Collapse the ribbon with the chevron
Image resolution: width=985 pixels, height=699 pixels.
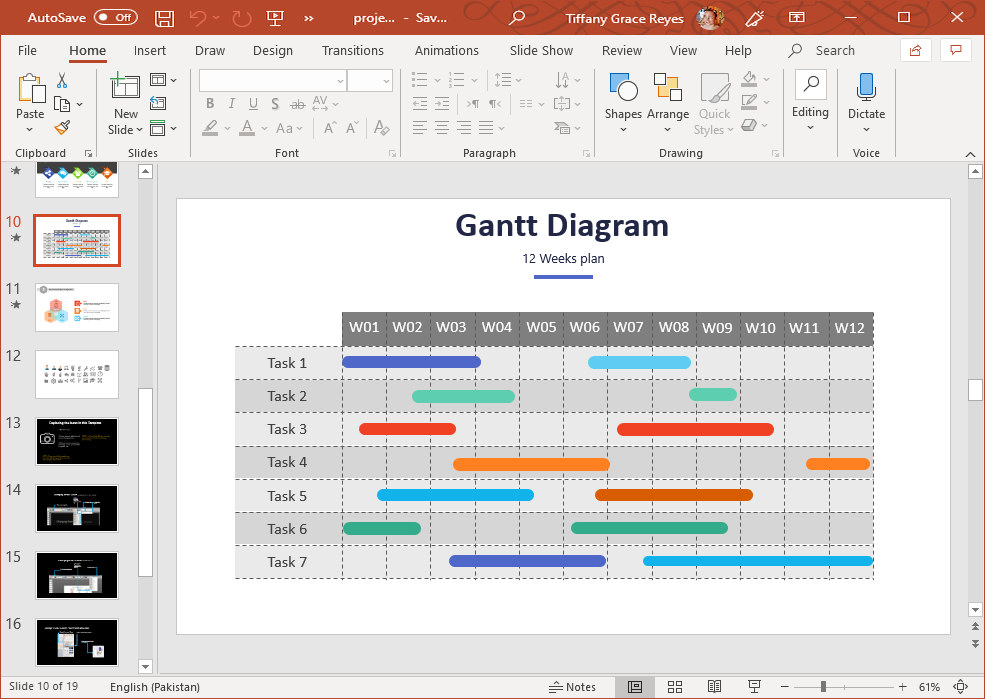point(969,153)
